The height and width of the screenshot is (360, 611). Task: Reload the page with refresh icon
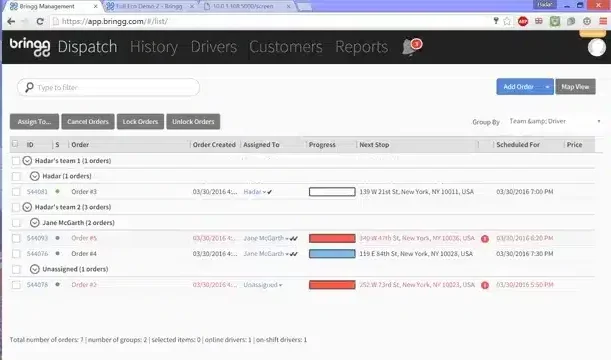[x=40, y=21]
